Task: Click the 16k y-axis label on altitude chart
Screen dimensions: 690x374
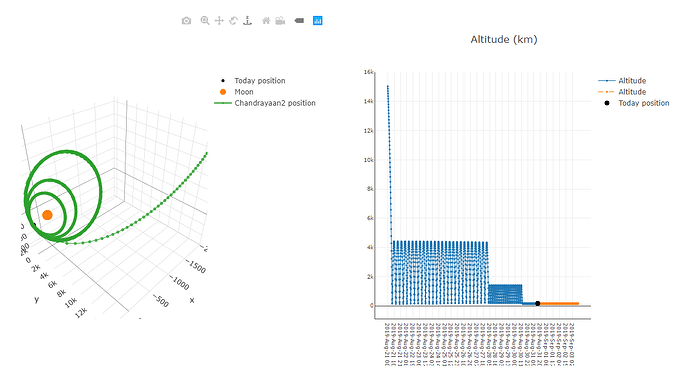Action: pyautogui.click(x=369, y=72)
